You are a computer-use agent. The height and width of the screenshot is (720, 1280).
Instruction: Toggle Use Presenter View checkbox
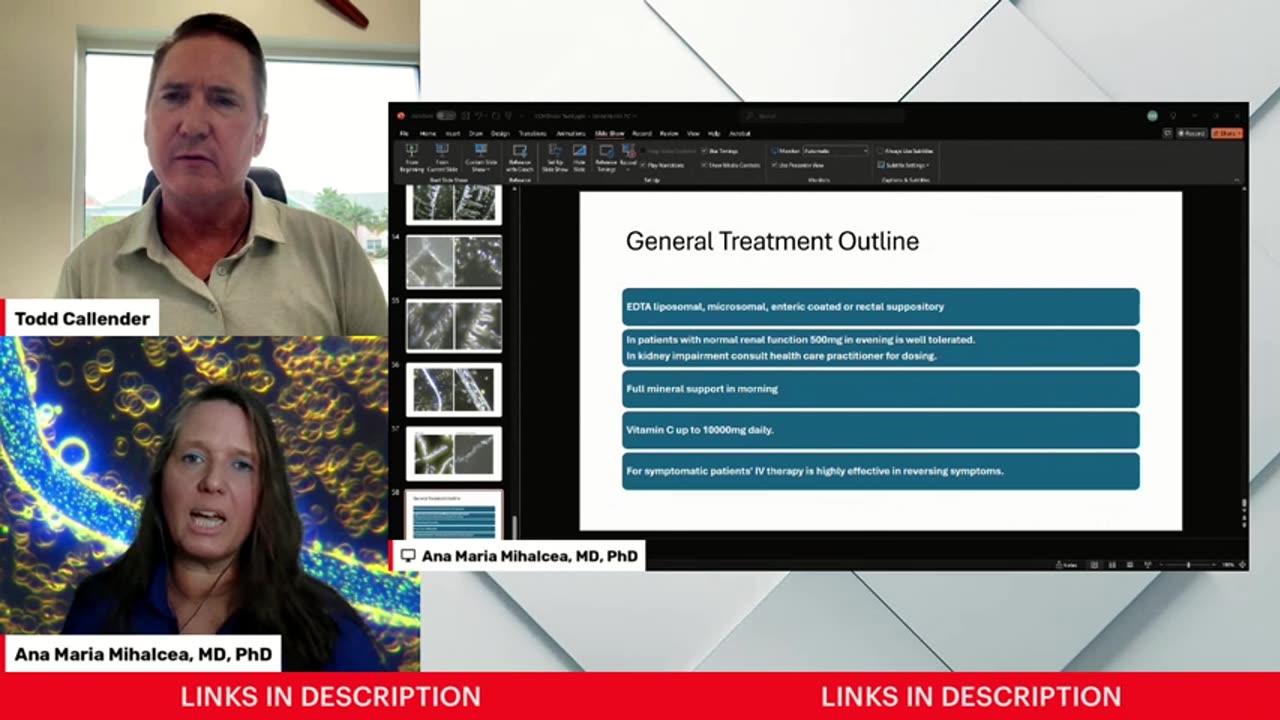click(x=798, y=165)
